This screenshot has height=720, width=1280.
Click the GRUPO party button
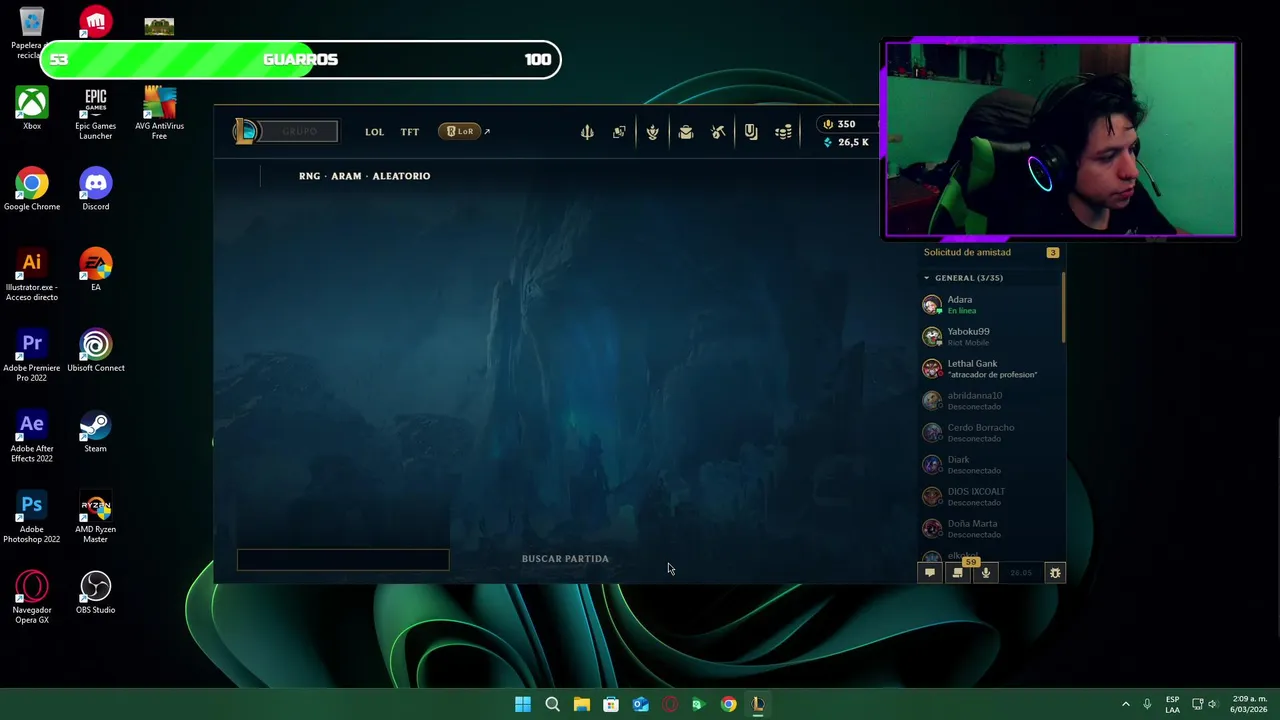(x=299, y=131)
